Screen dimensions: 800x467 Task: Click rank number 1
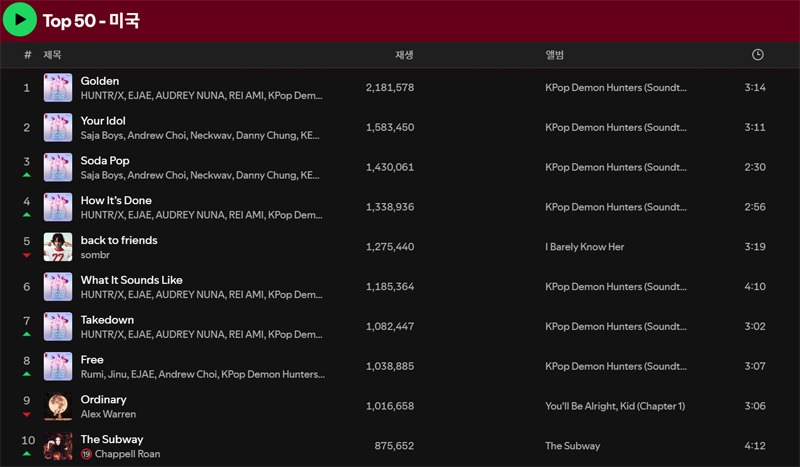click(x=27, y=88)
